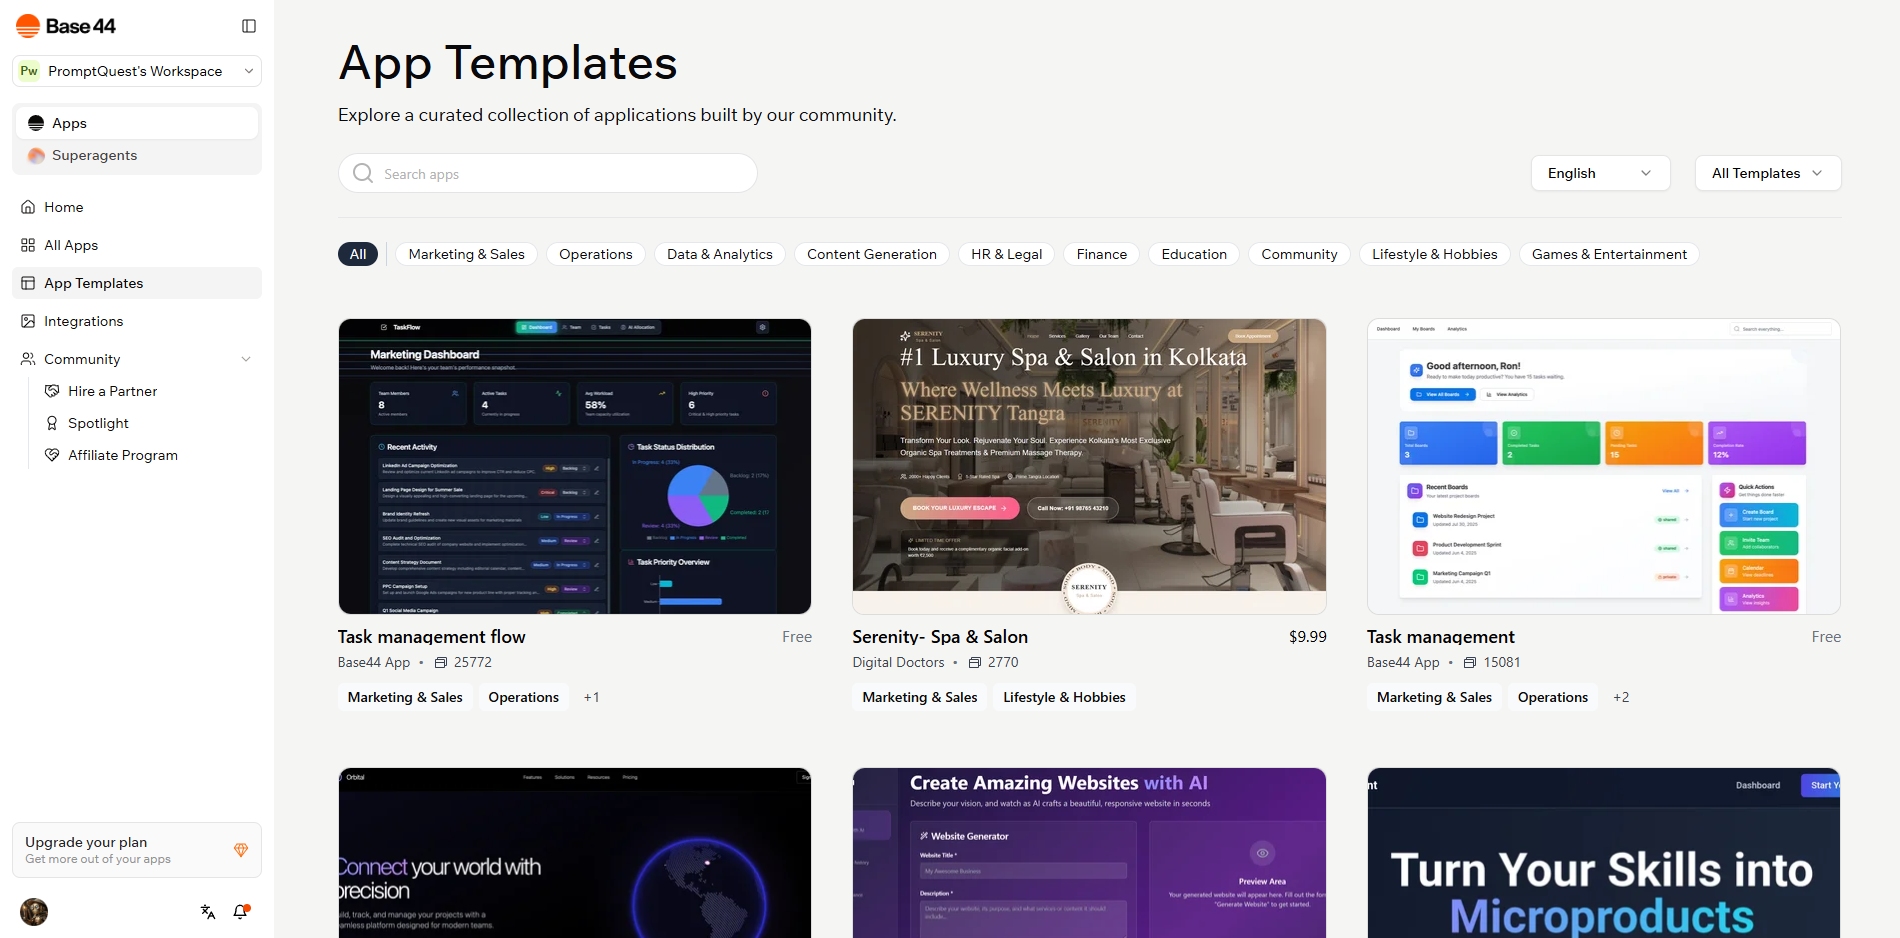The image size is (1900, 938).
Task: Click the Base44 logo
Action: click(66, 26)
